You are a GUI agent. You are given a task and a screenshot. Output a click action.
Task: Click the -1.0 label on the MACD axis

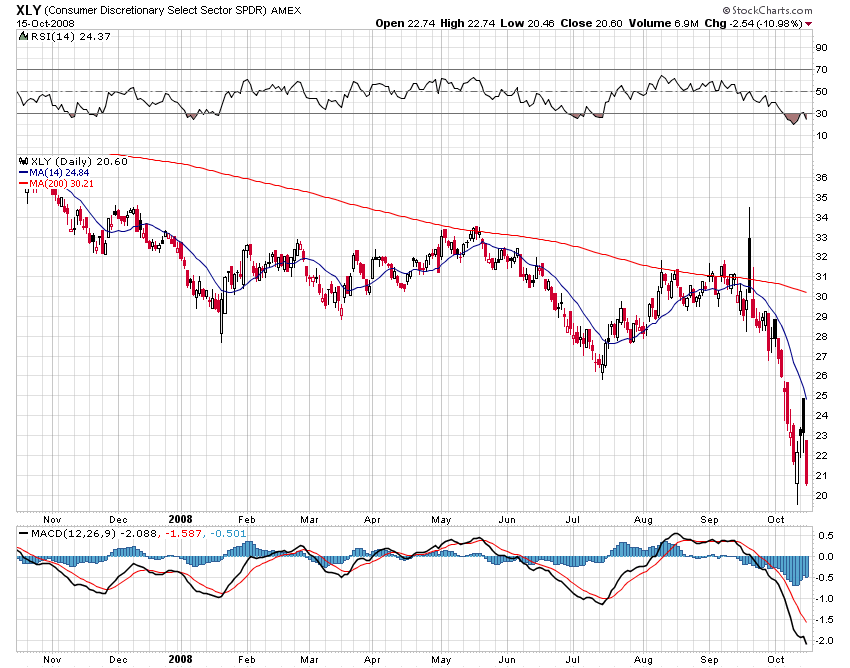825,599
